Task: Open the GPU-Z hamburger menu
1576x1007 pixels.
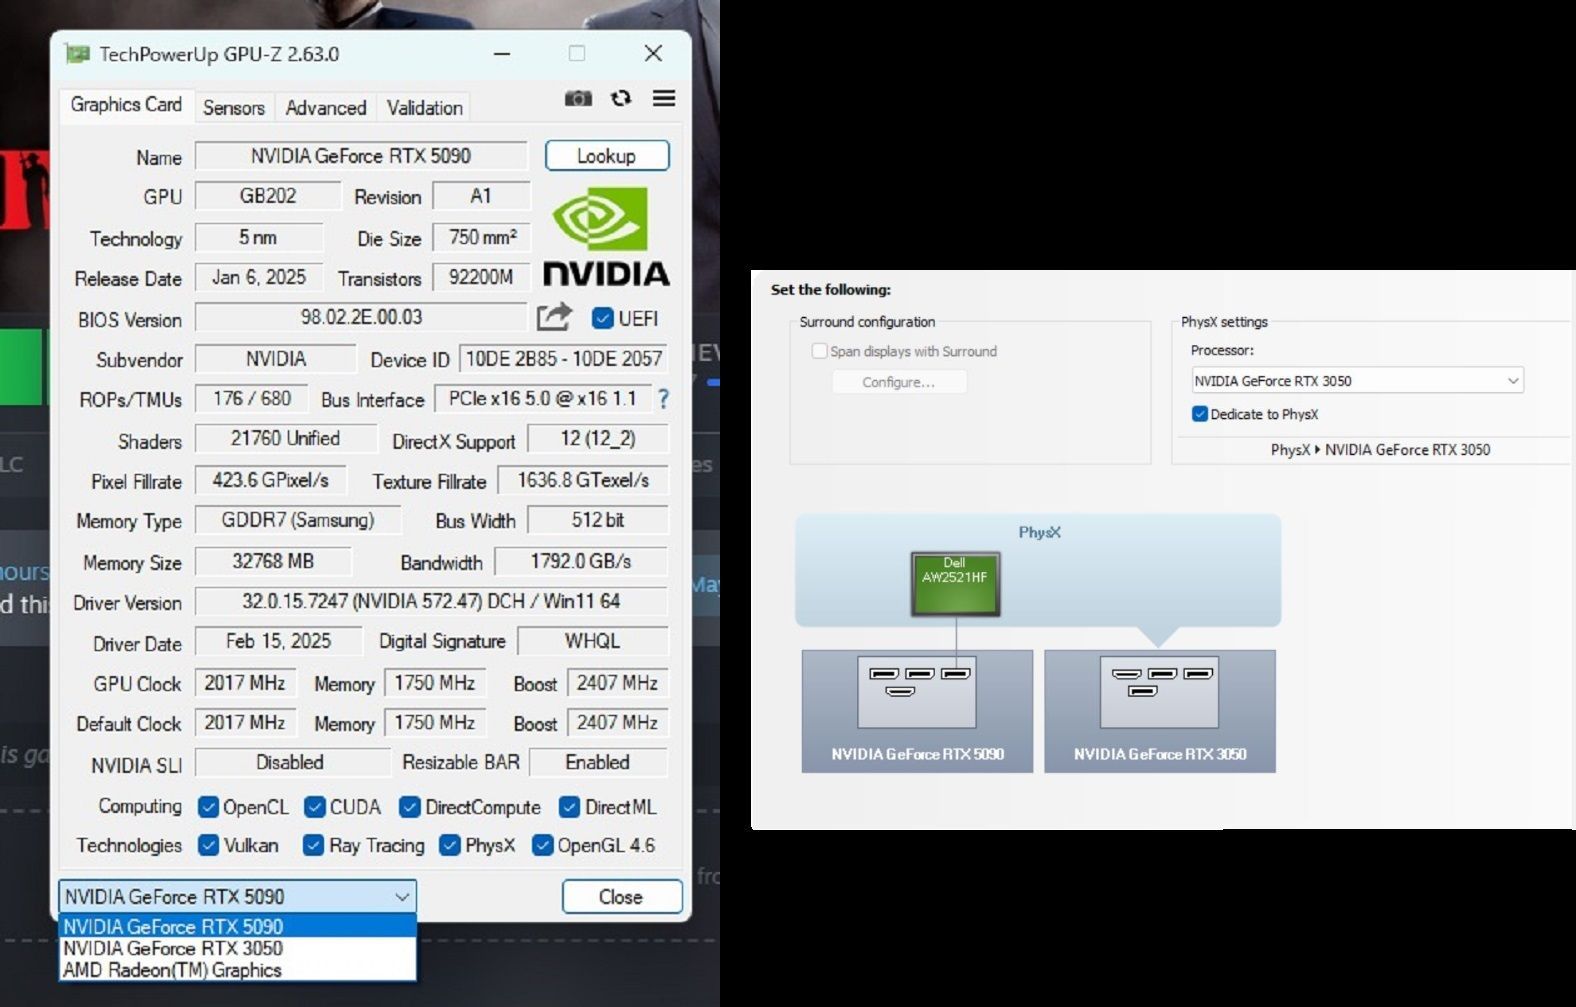Action: pos(664,98)
